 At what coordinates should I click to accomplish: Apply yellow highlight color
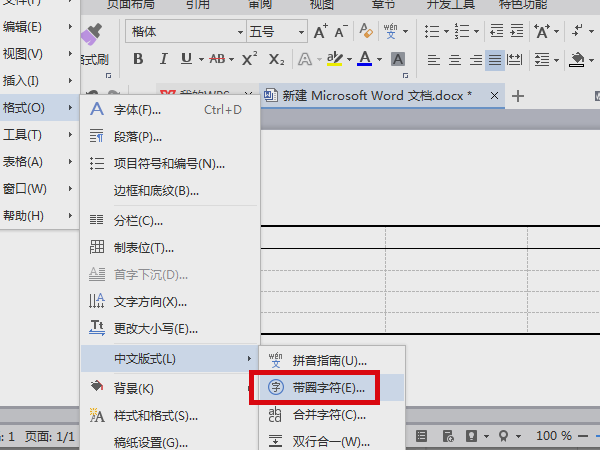coord(334,59)
